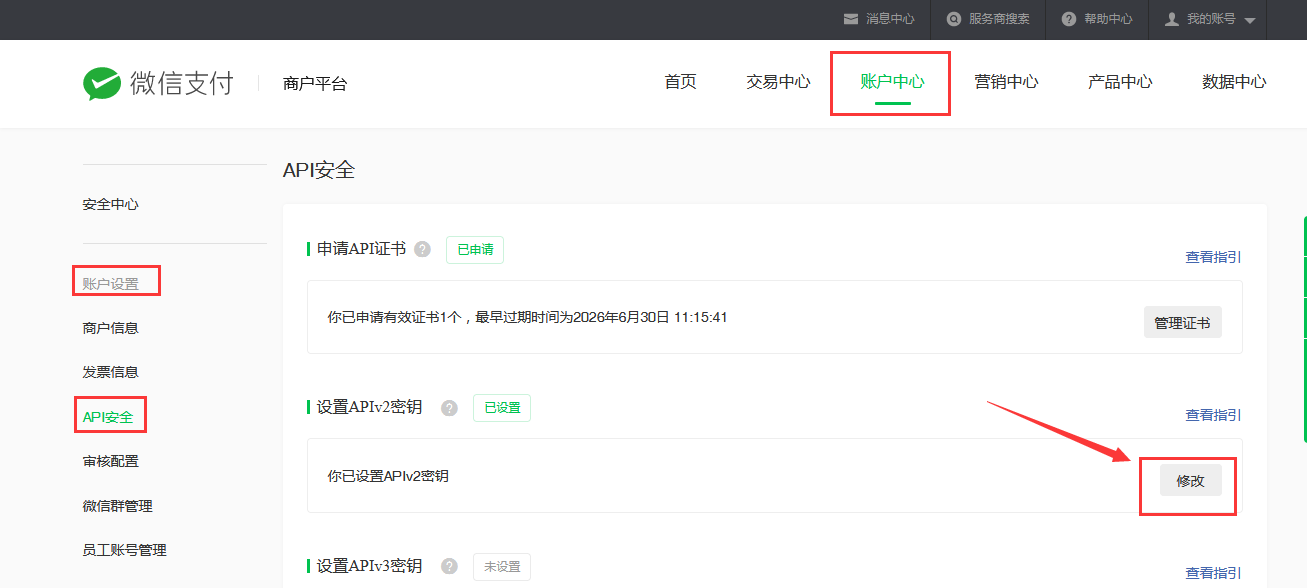Click help icon next to 设置APIv3密钥
This screenshot has width=1307, height=588.
tap(450, 566)
